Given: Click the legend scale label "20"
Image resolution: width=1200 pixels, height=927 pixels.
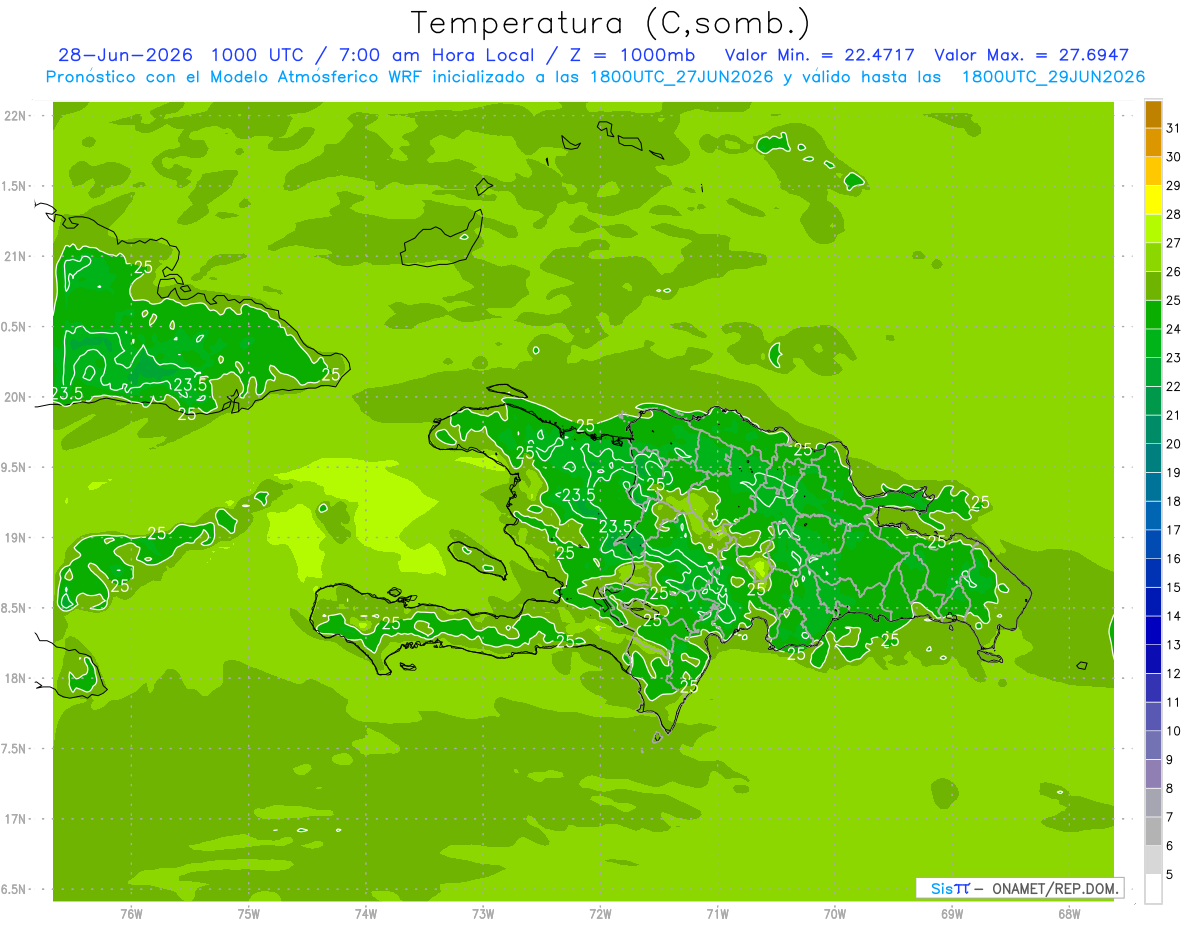Looking at the screenshot, I should [1173, 444].
